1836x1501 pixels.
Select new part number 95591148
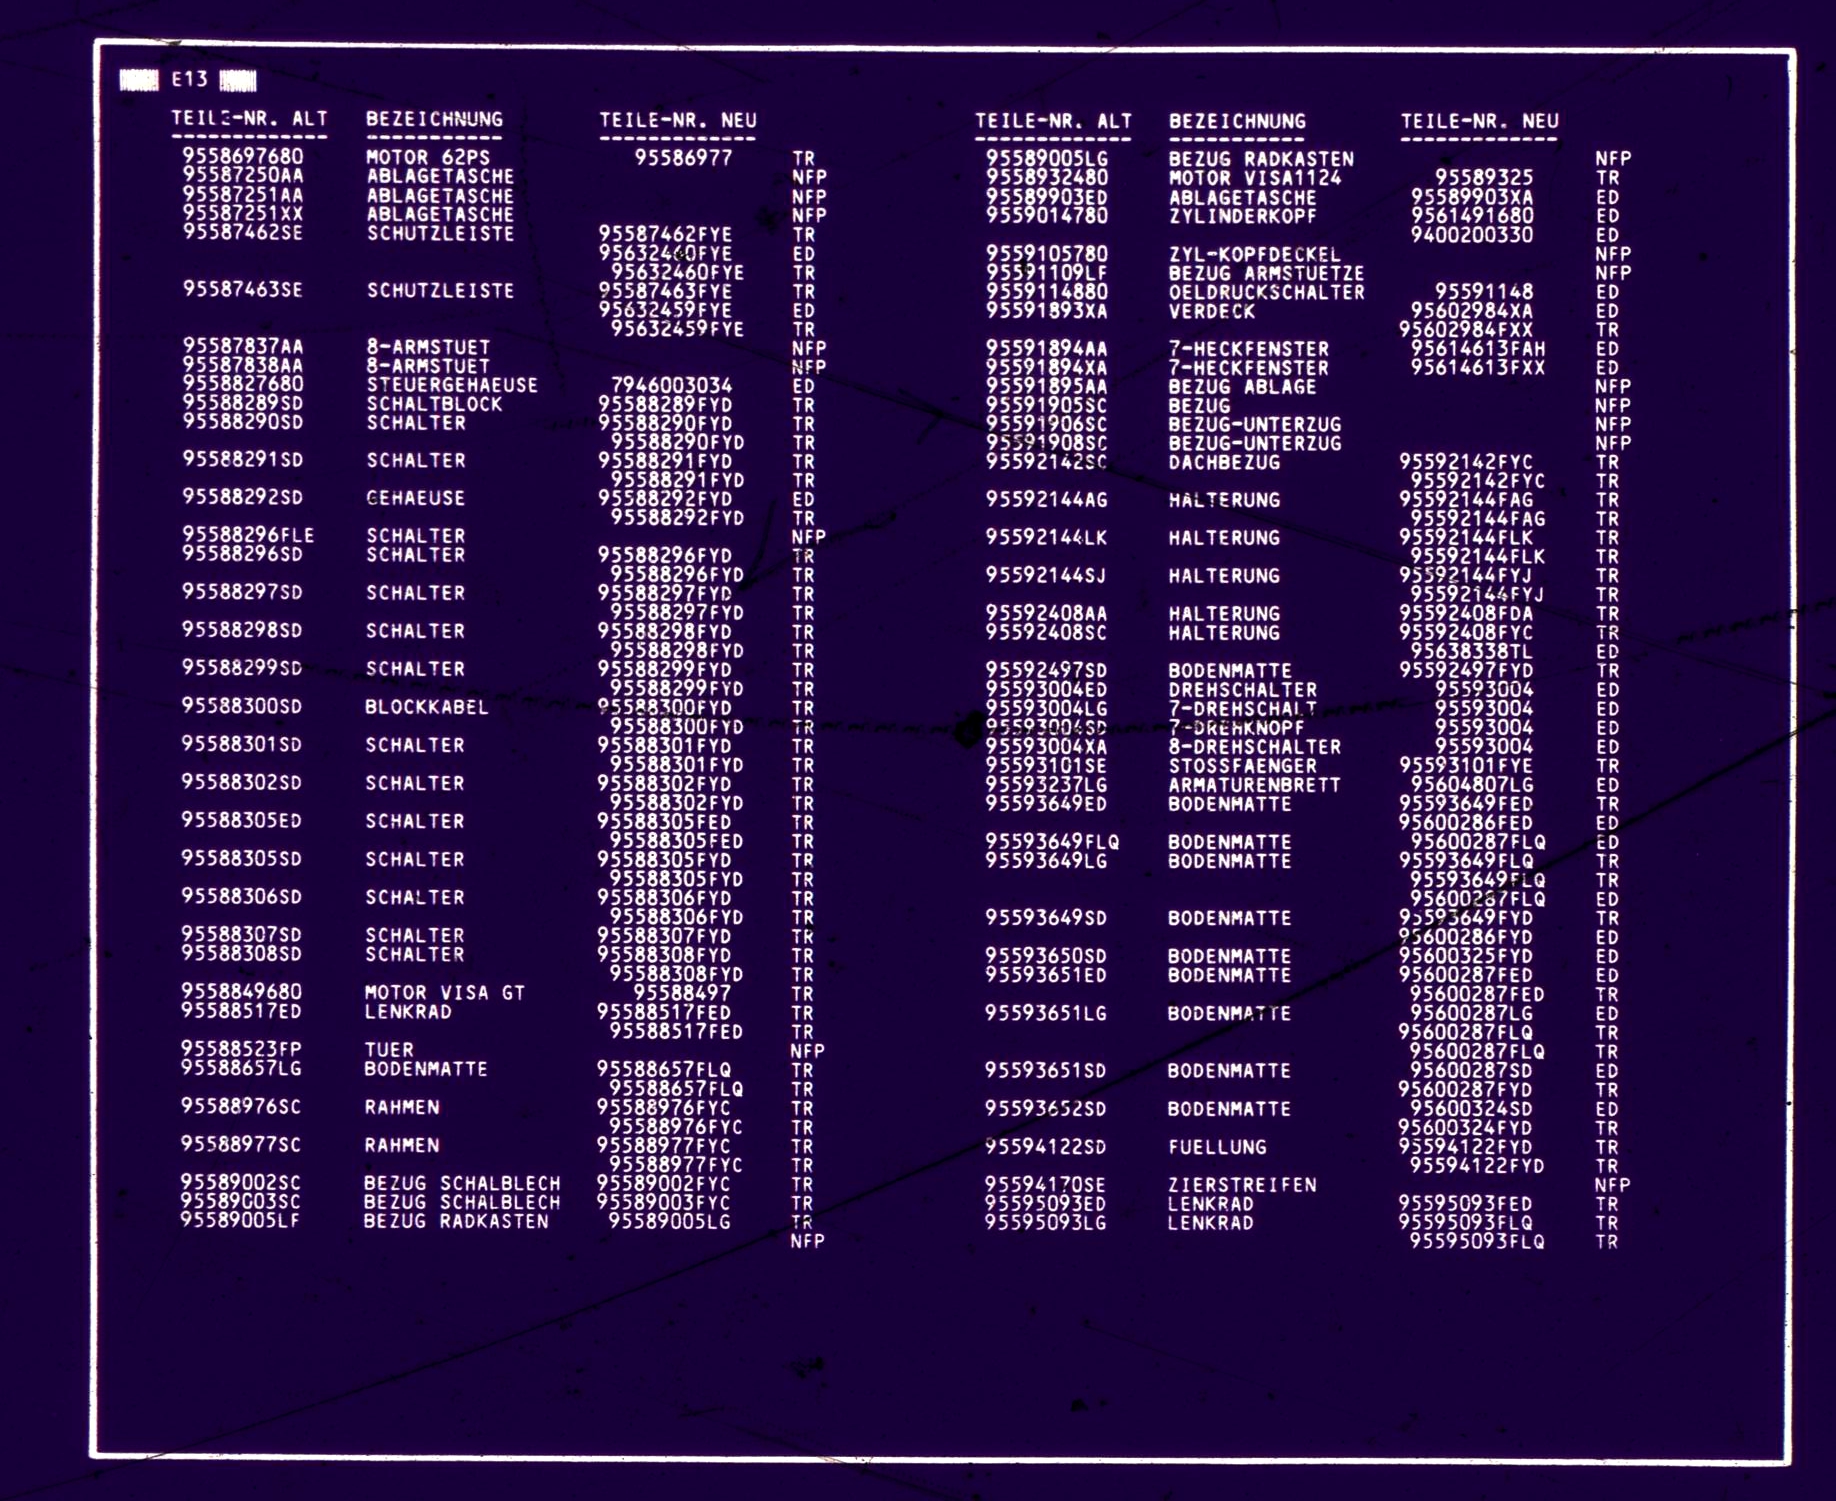click(x=1484, y=292)
